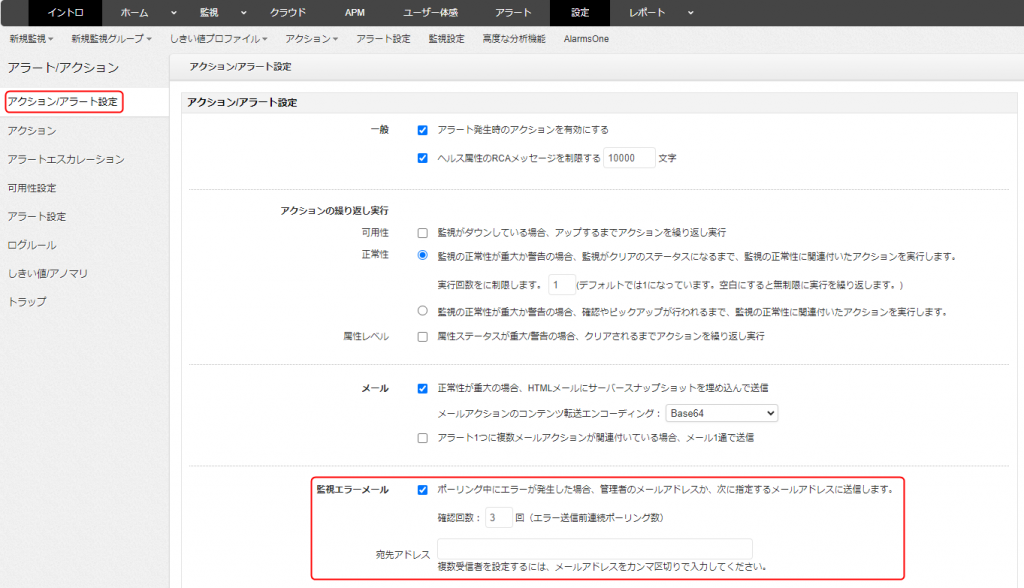Viewport: 1024px width, 588px height.
Task: Open the クラウド tab
Action: (288, 12)
